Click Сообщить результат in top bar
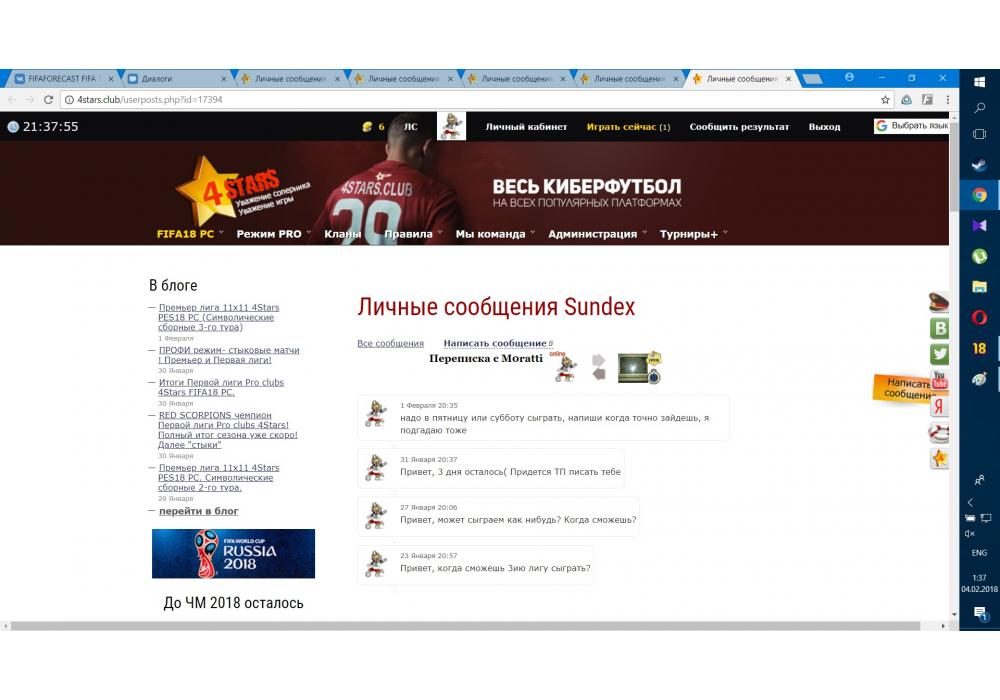Viewport: 1000px width, 700px height. 739,127
